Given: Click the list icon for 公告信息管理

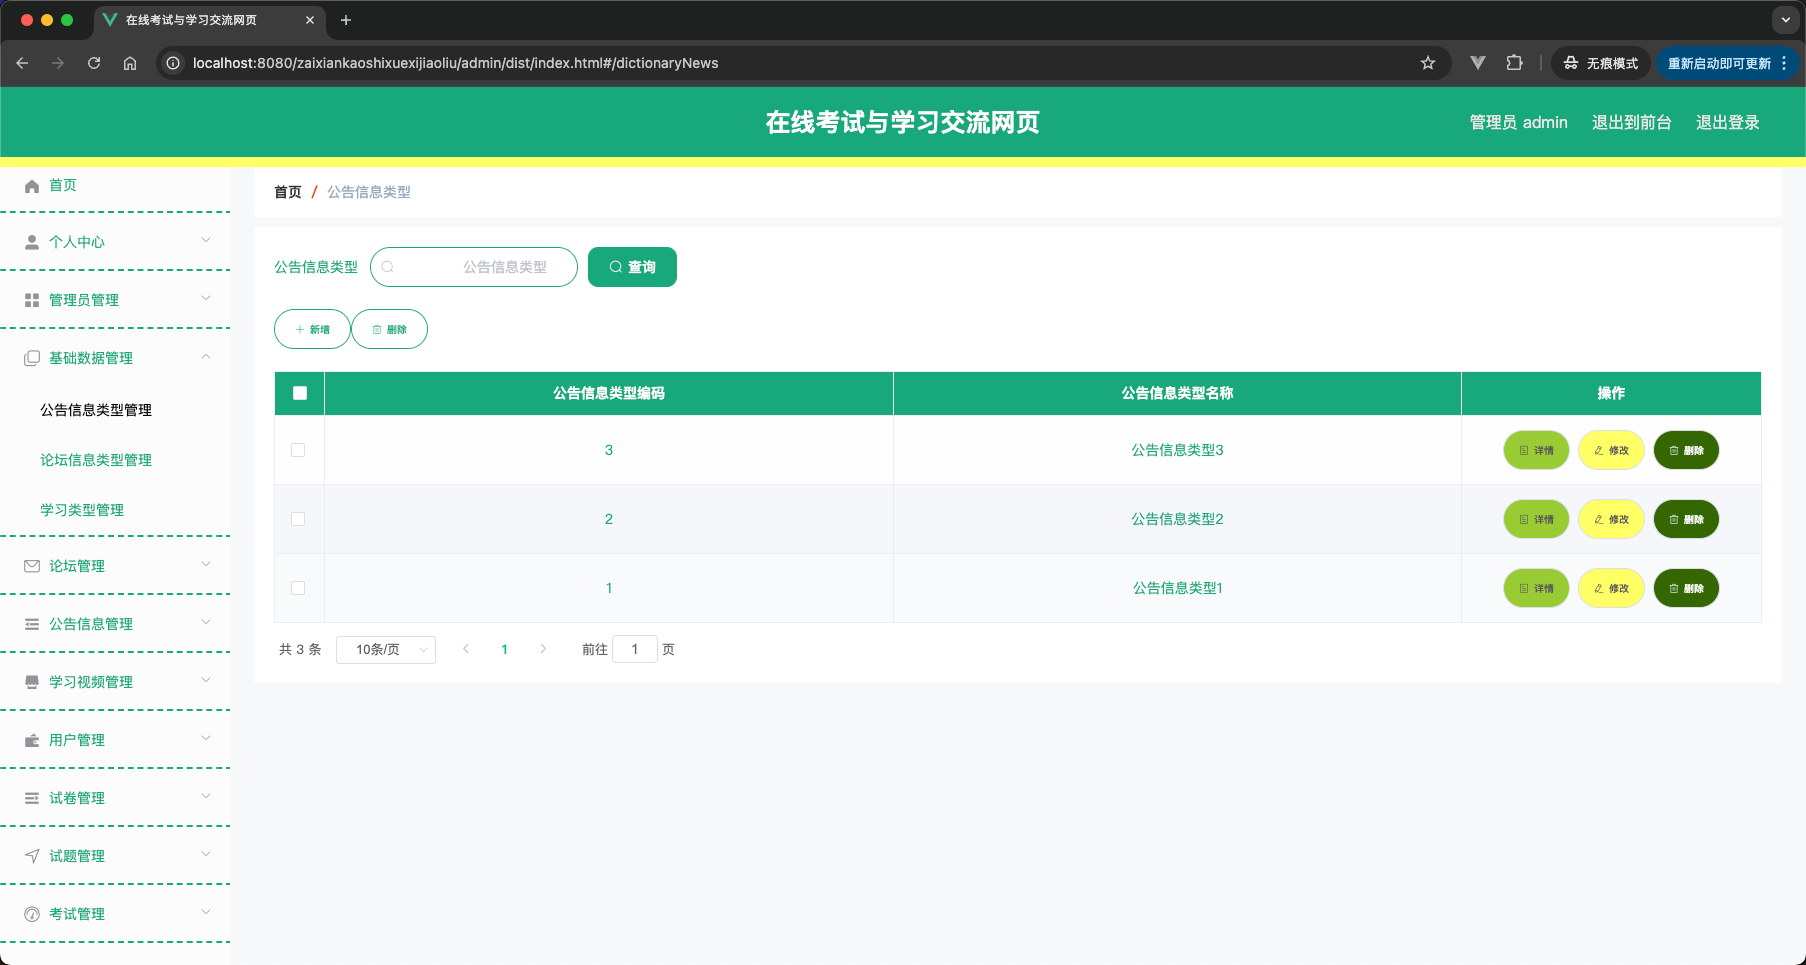Looking at the screenshot, I should tap(32, 624).
